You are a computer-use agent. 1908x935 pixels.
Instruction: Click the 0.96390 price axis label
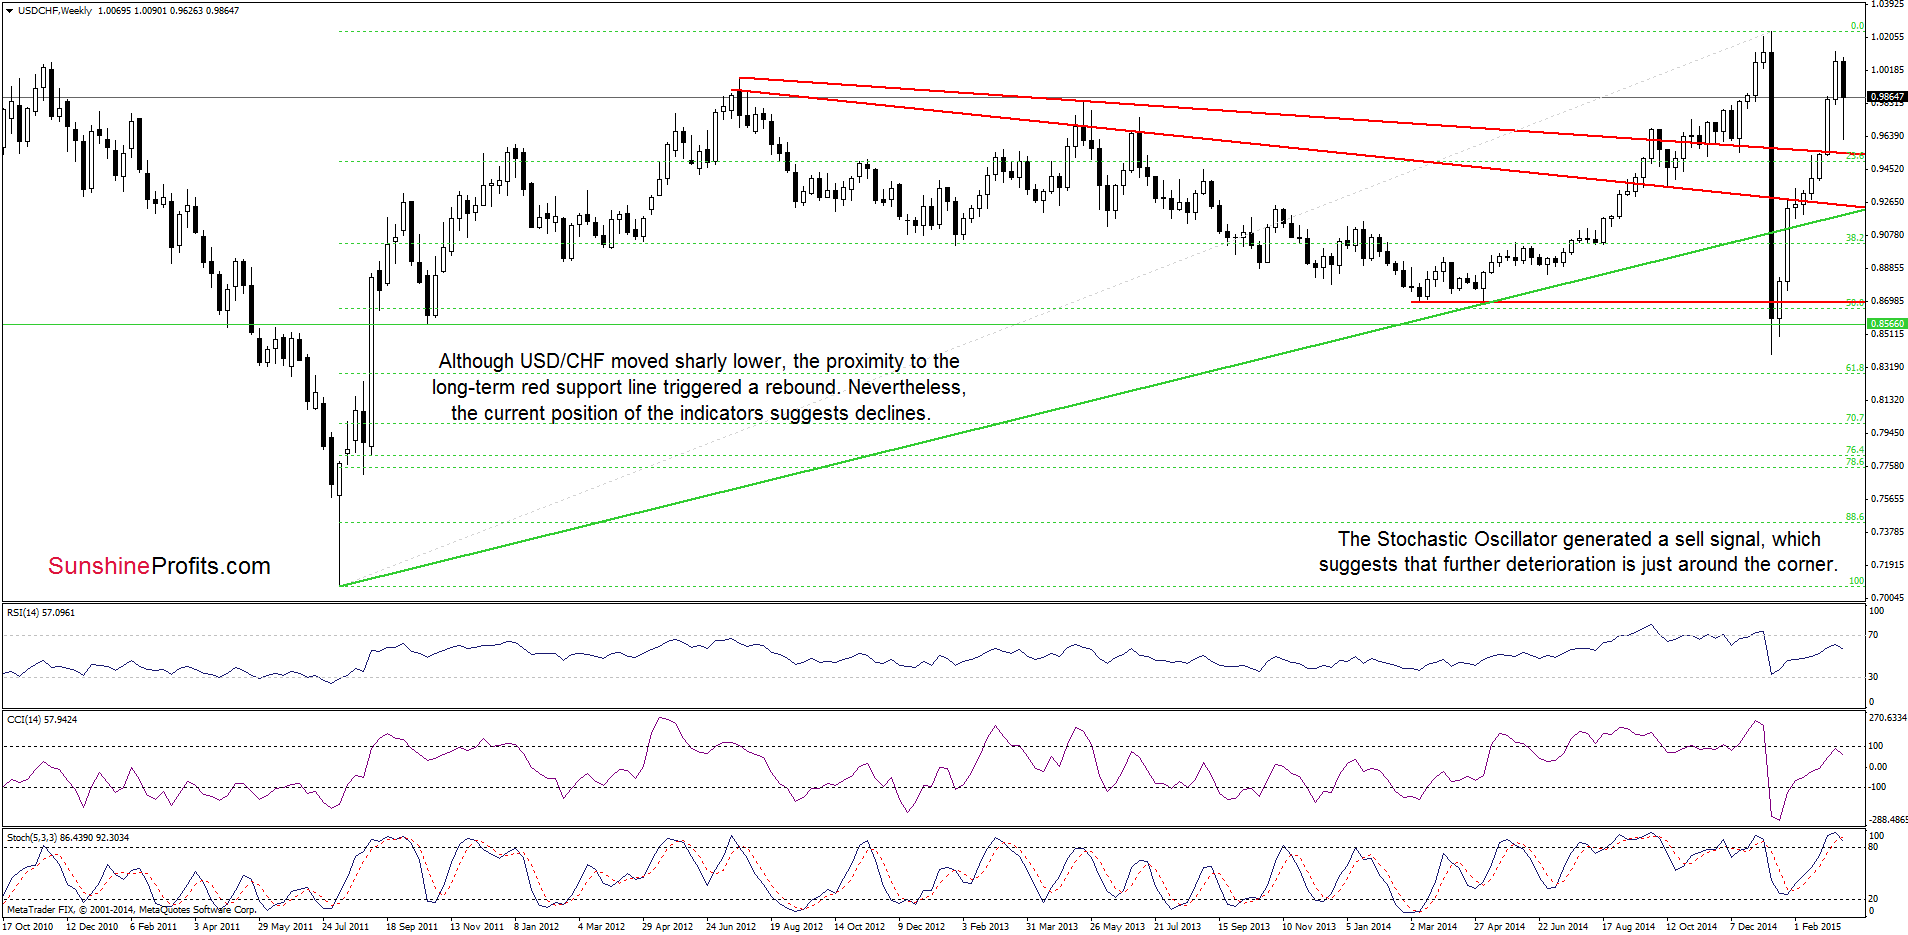click(1888, 136)
